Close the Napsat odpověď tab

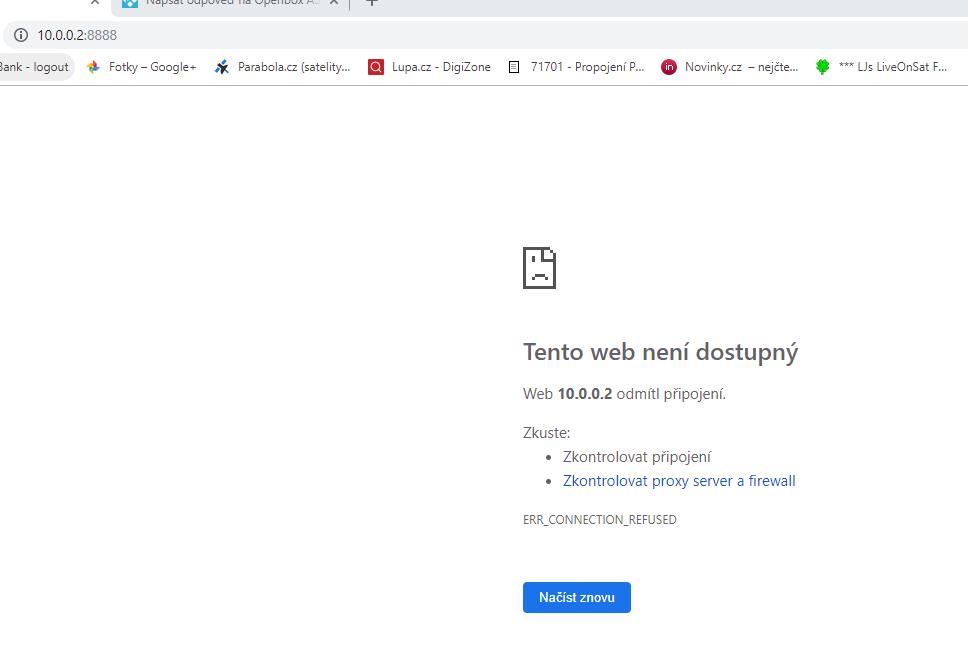click(335, 3)
